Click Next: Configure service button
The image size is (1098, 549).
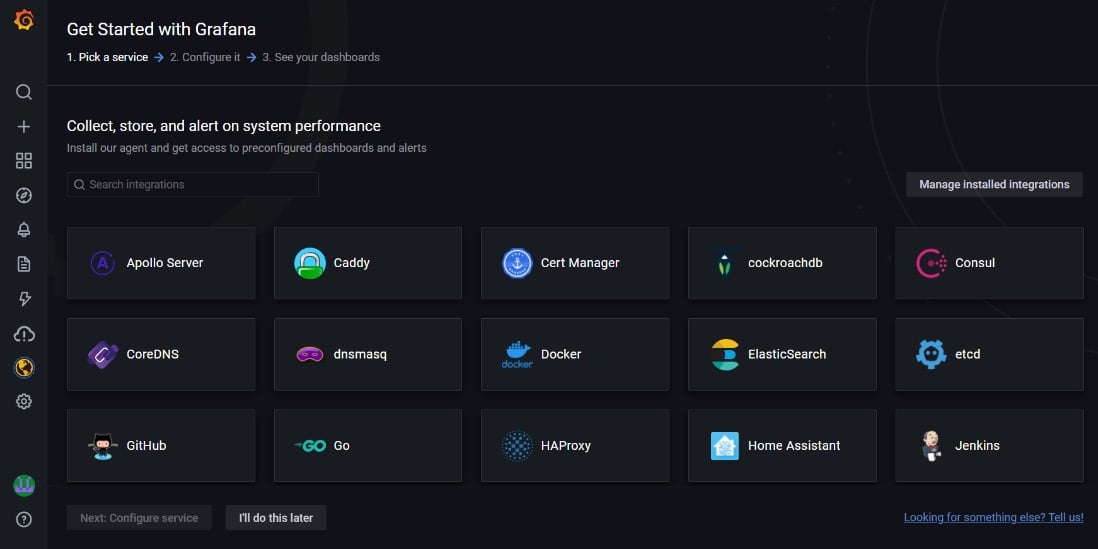[x=139, y=518]
